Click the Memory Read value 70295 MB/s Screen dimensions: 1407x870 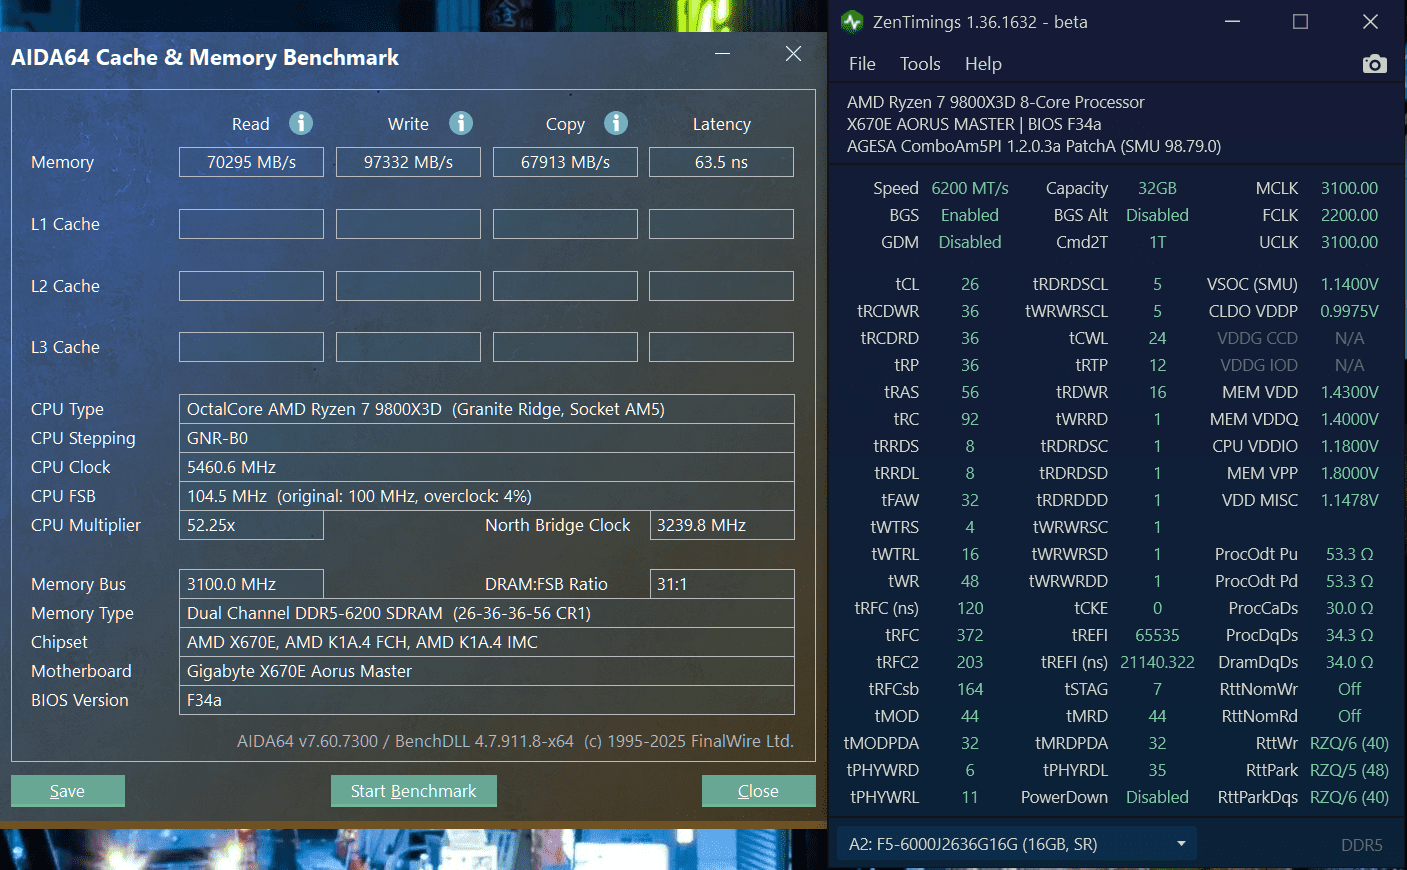[251, 162]
